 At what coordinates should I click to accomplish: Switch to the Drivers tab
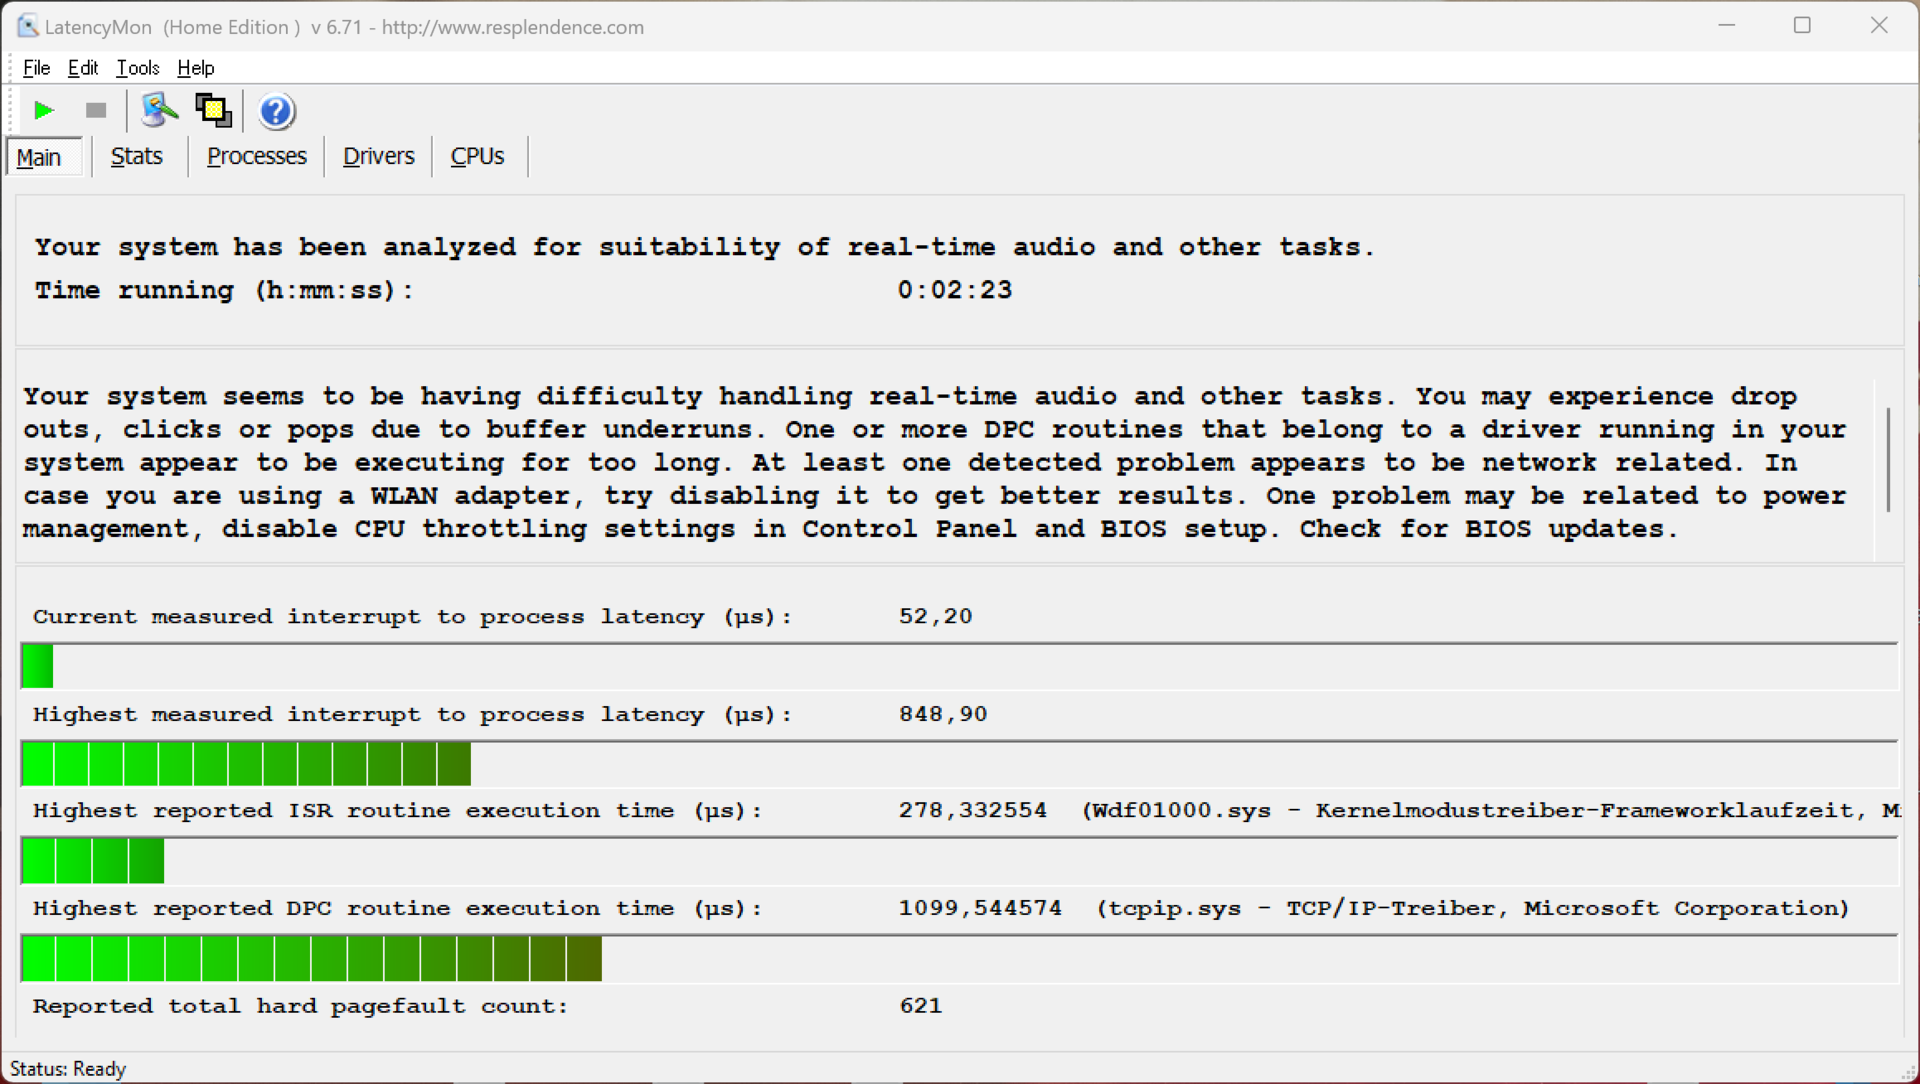tap(379, 156)
